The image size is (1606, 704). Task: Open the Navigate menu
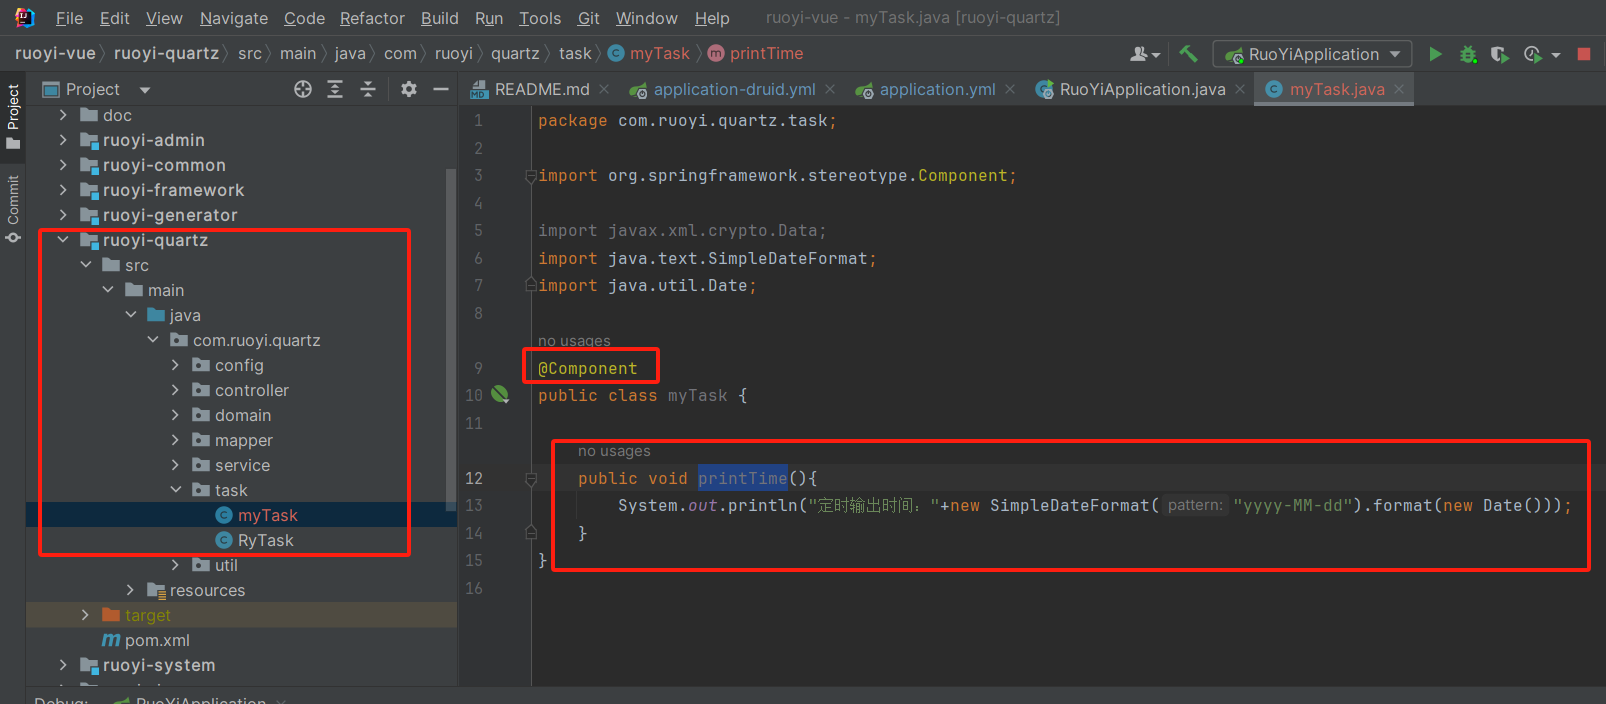click(234, 18)
